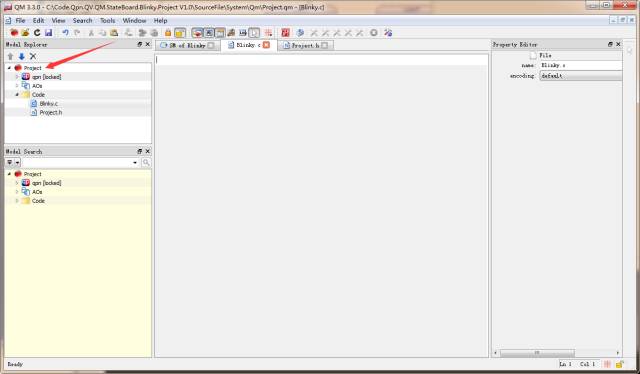Click the grid icon in status bar
The image size is (640, 374).
607,364
